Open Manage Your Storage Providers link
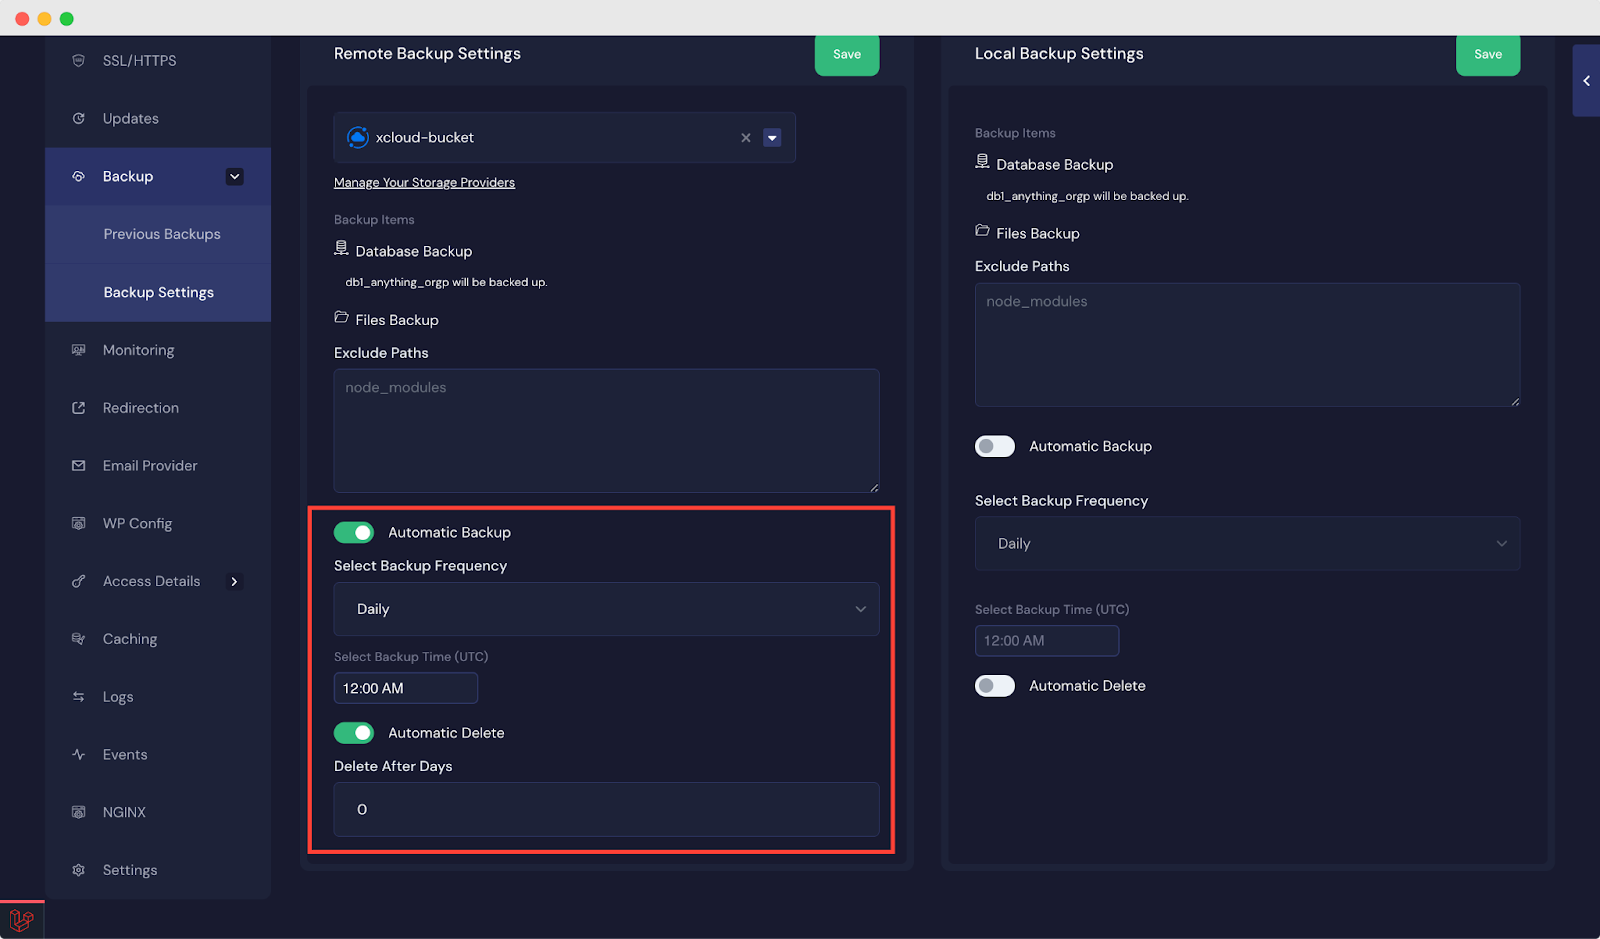Viewport: 1600px width, 939px height. click(x=424, y=182)
